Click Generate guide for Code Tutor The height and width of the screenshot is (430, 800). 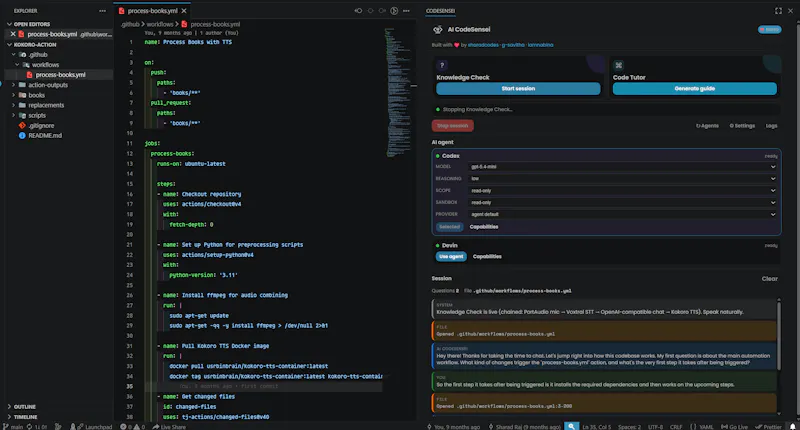(x=694, y=89)
